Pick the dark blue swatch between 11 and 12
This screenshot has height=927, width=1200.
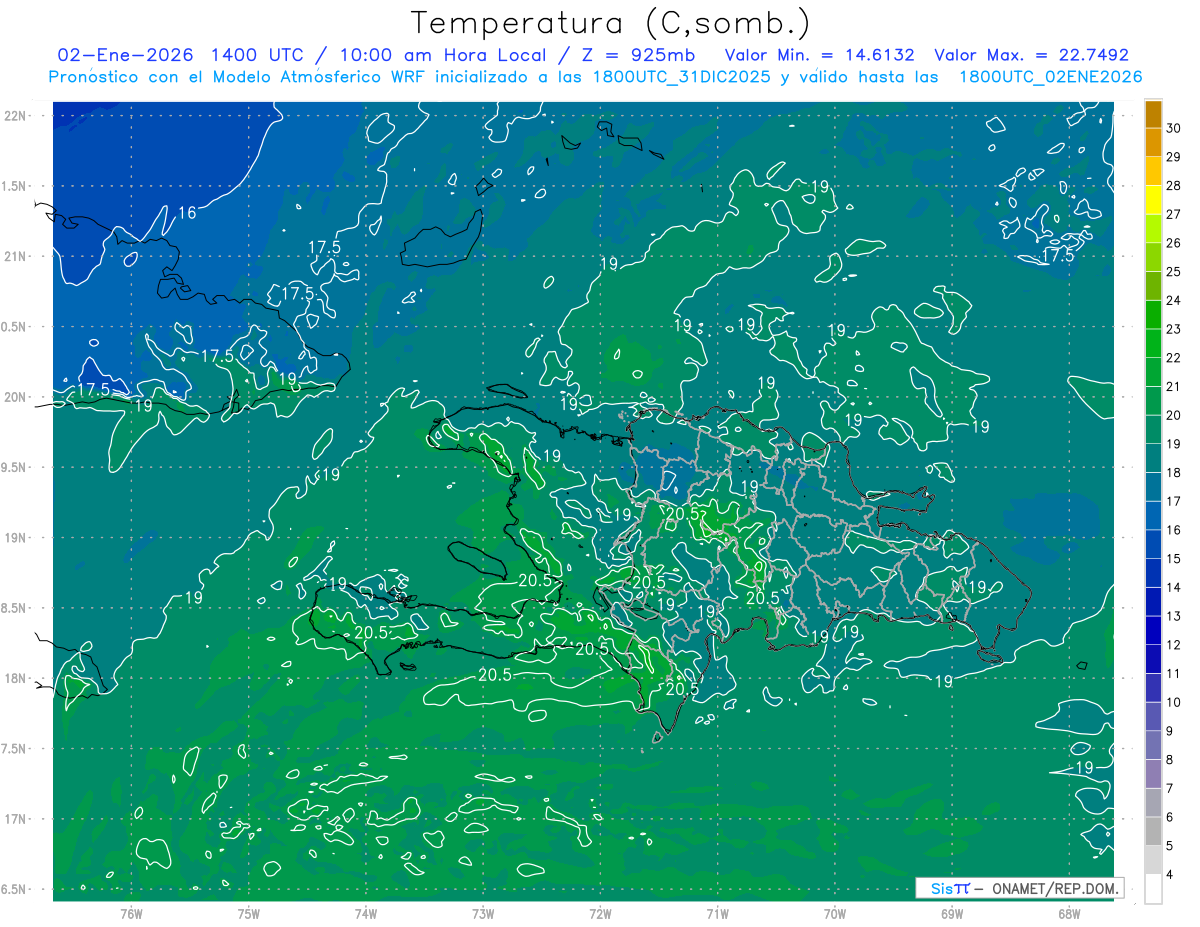tap(1153, 659)
